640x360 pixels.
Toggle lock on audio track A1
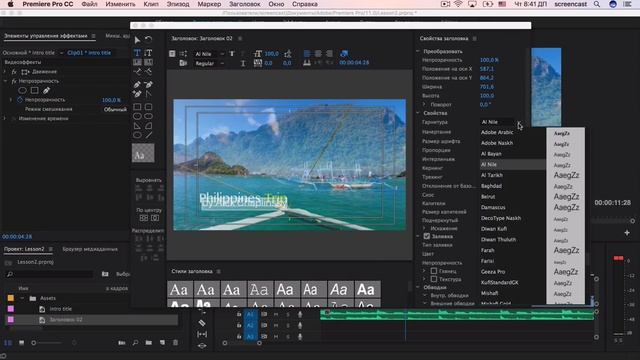[x=239, y=314]
